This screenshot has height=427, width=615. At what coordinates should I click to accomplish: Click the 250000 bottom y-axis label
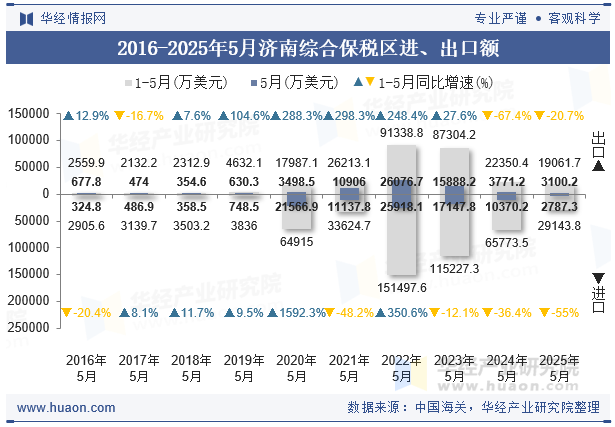[29, 327]
